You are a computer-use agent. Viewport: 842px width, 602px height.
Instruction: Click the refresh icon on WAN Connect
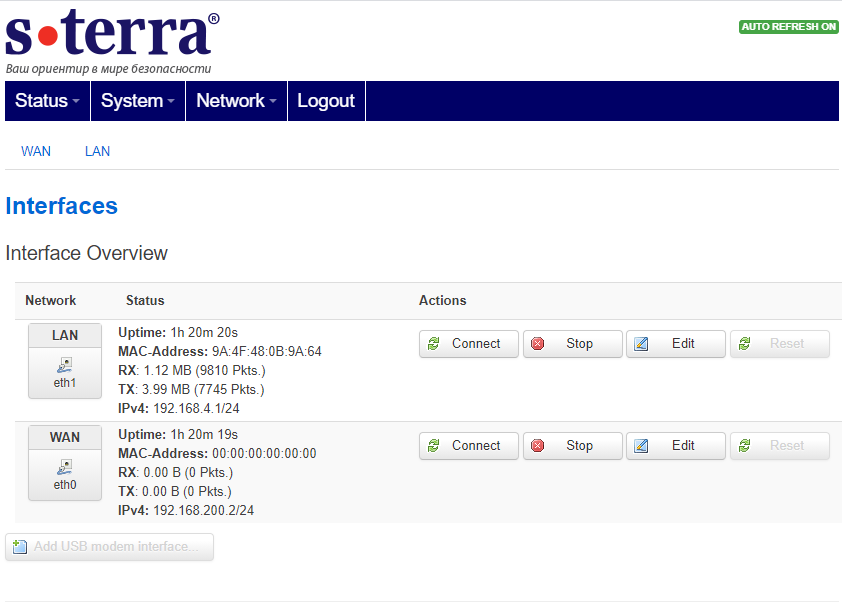coord(433,446)
